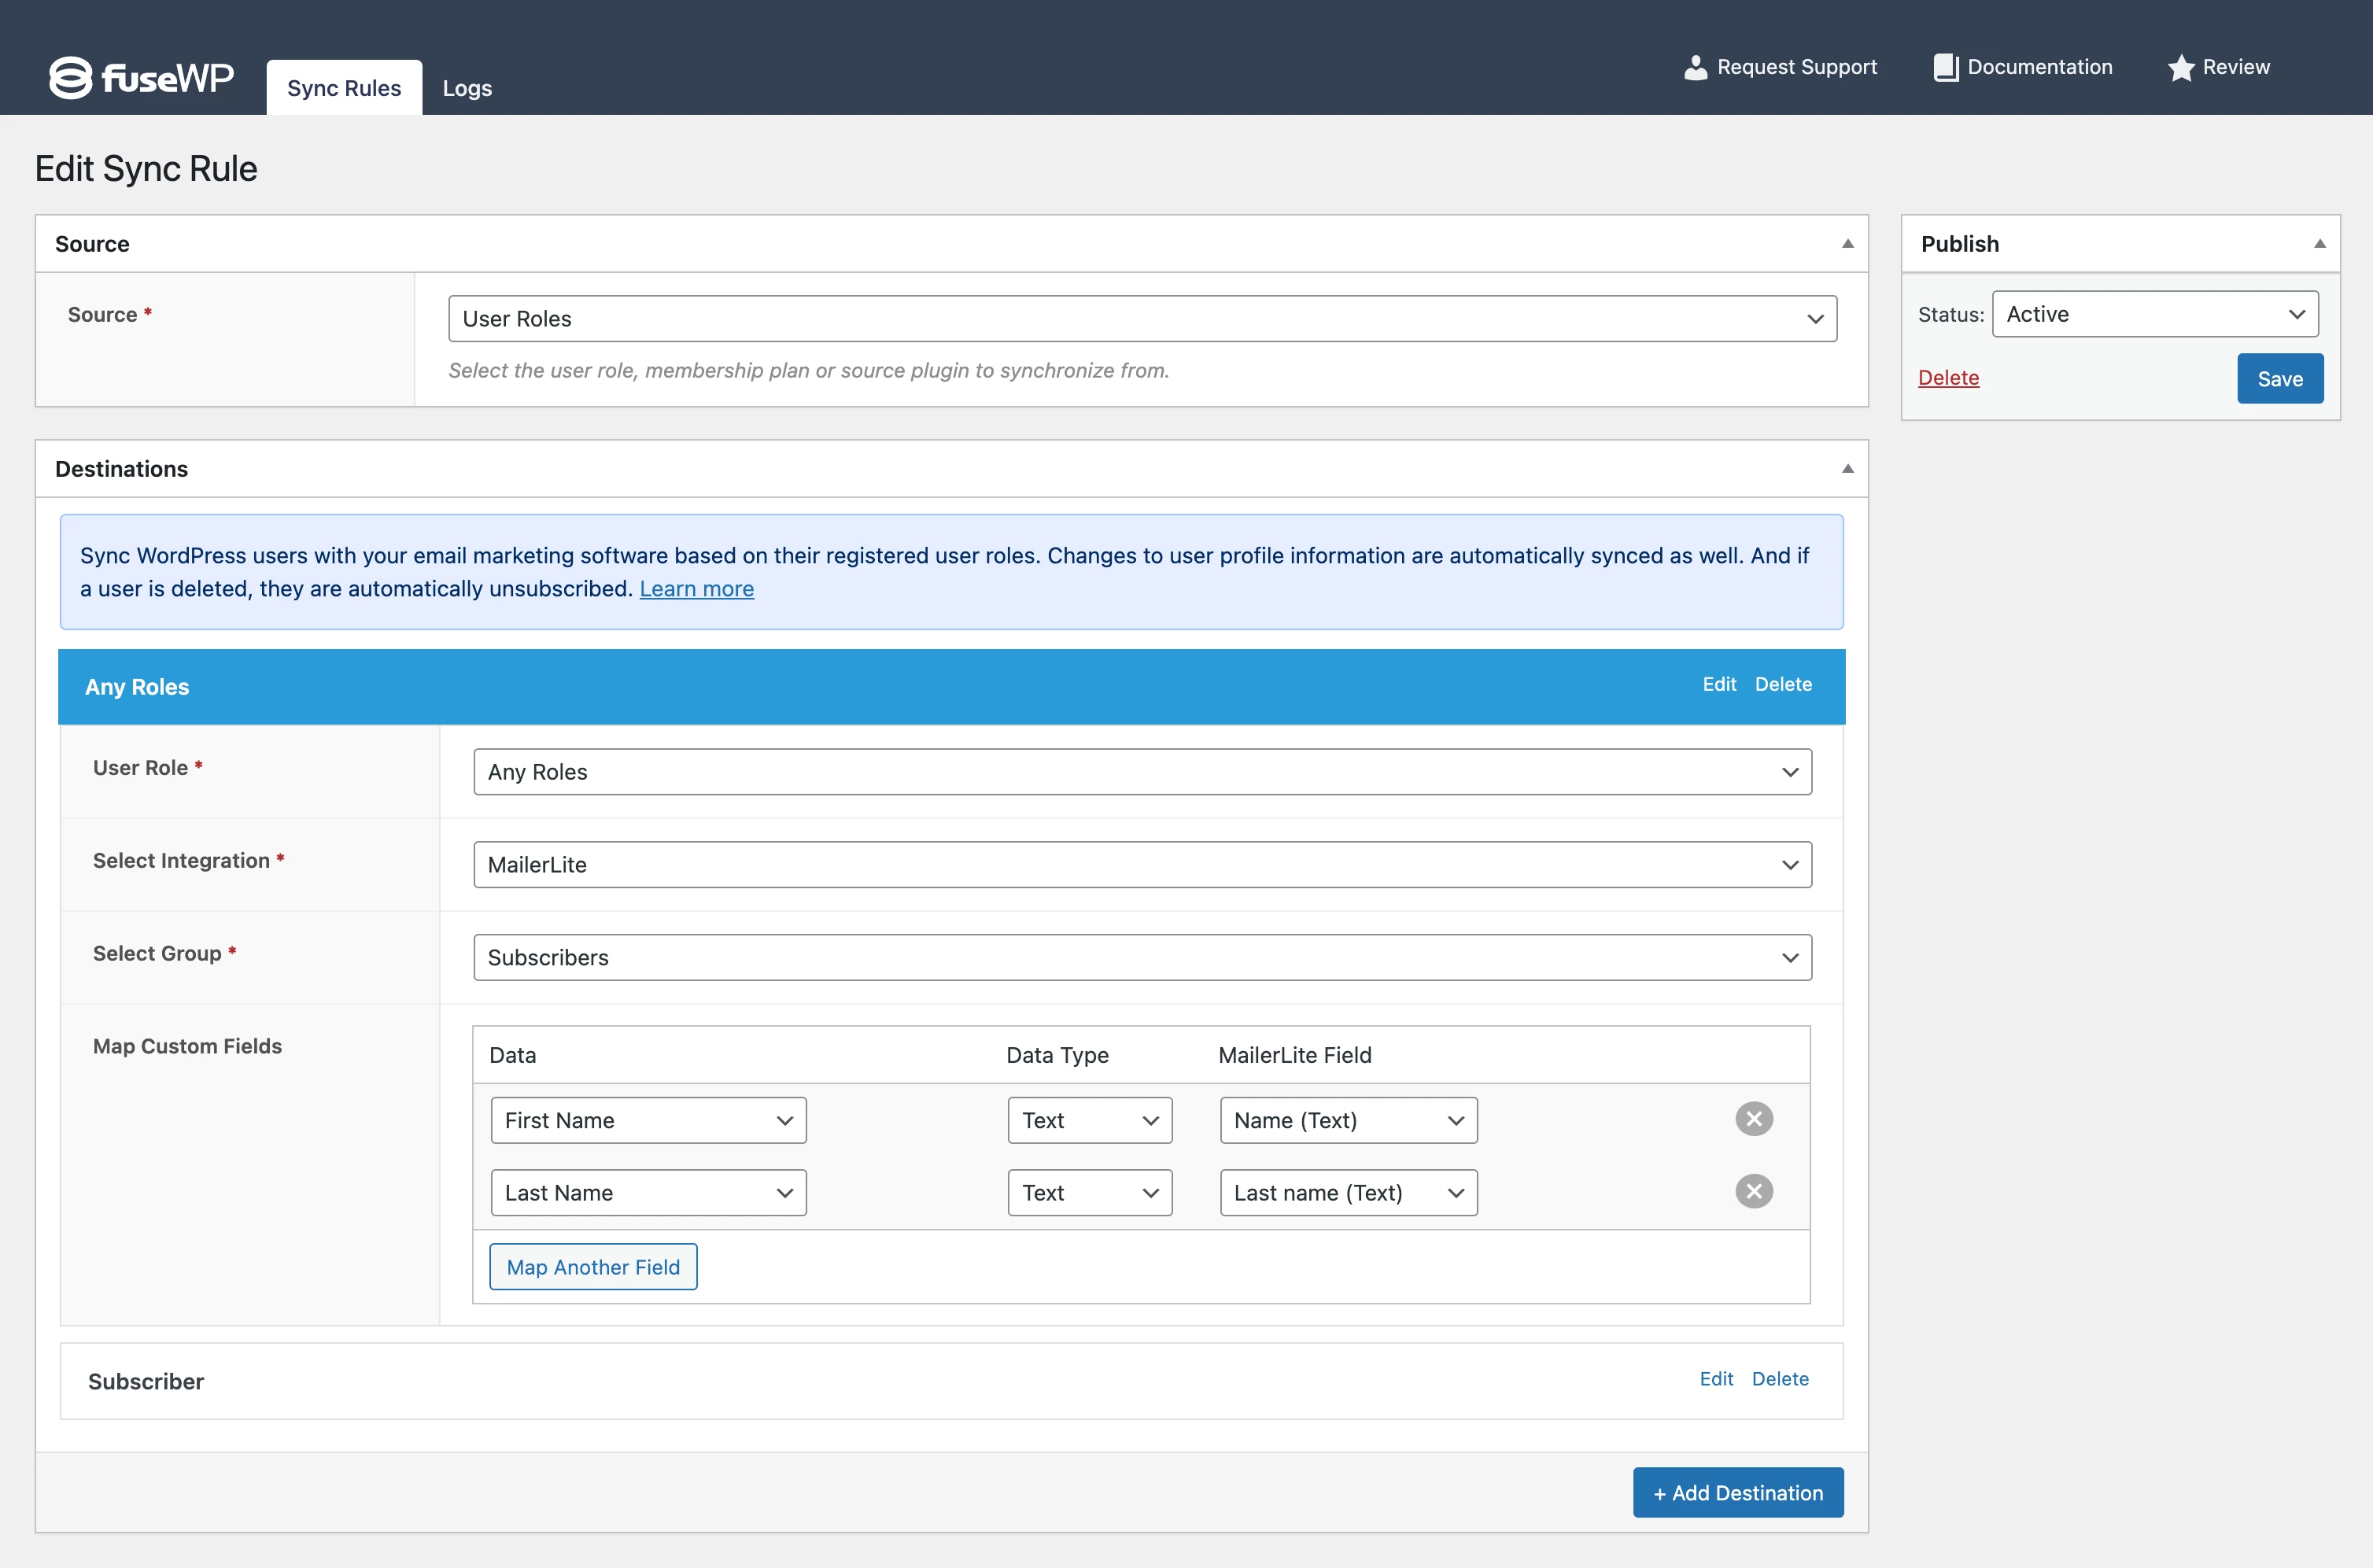The height and width of the screenshot is (1568, 2373).
Task: Click the Review star icon
Action: 2181,67
